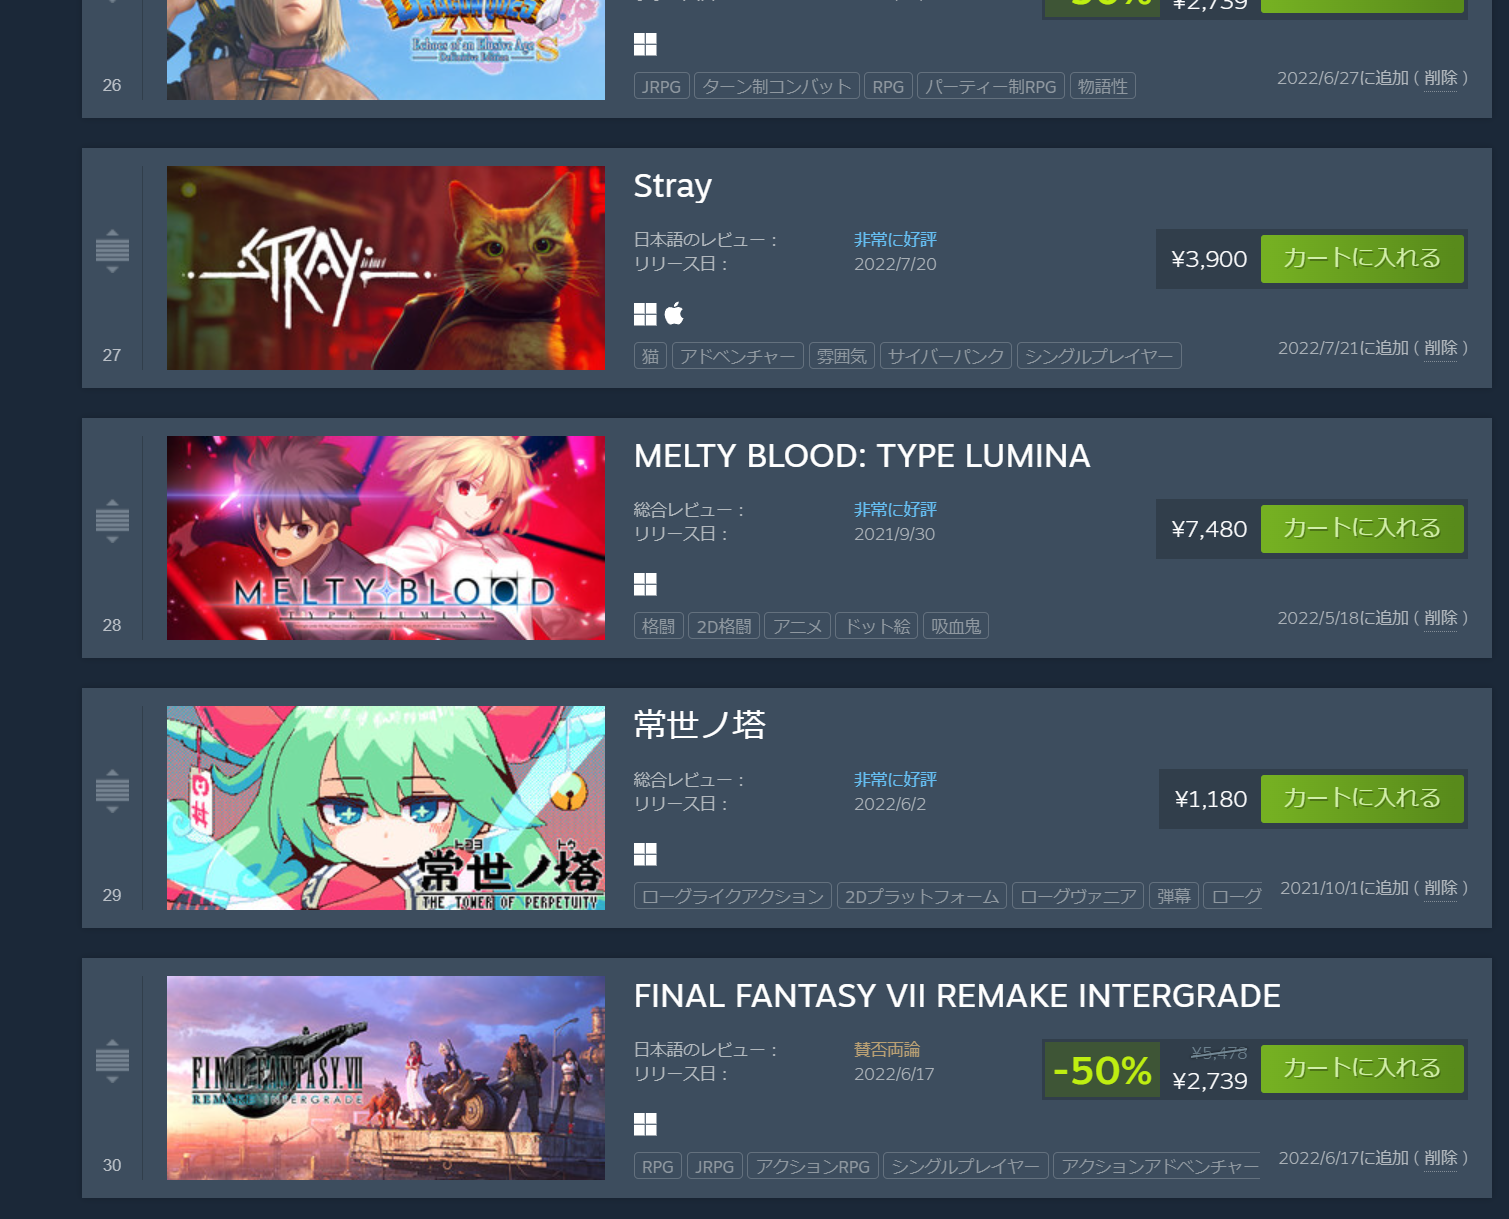Viewport: 1509px width, 1219px height.
Task: Click the Windows icon under MELTY BLOOD
Action: (x=645, y=584)
